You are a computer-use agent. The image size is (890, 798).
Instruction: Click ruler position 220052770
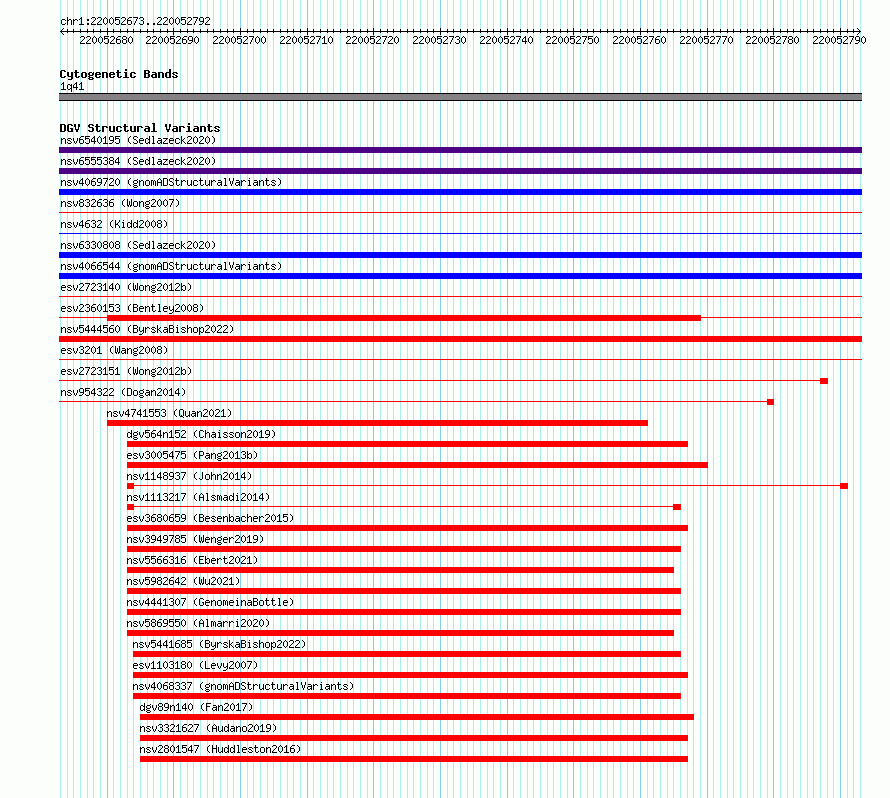click(x=706, y=40)
